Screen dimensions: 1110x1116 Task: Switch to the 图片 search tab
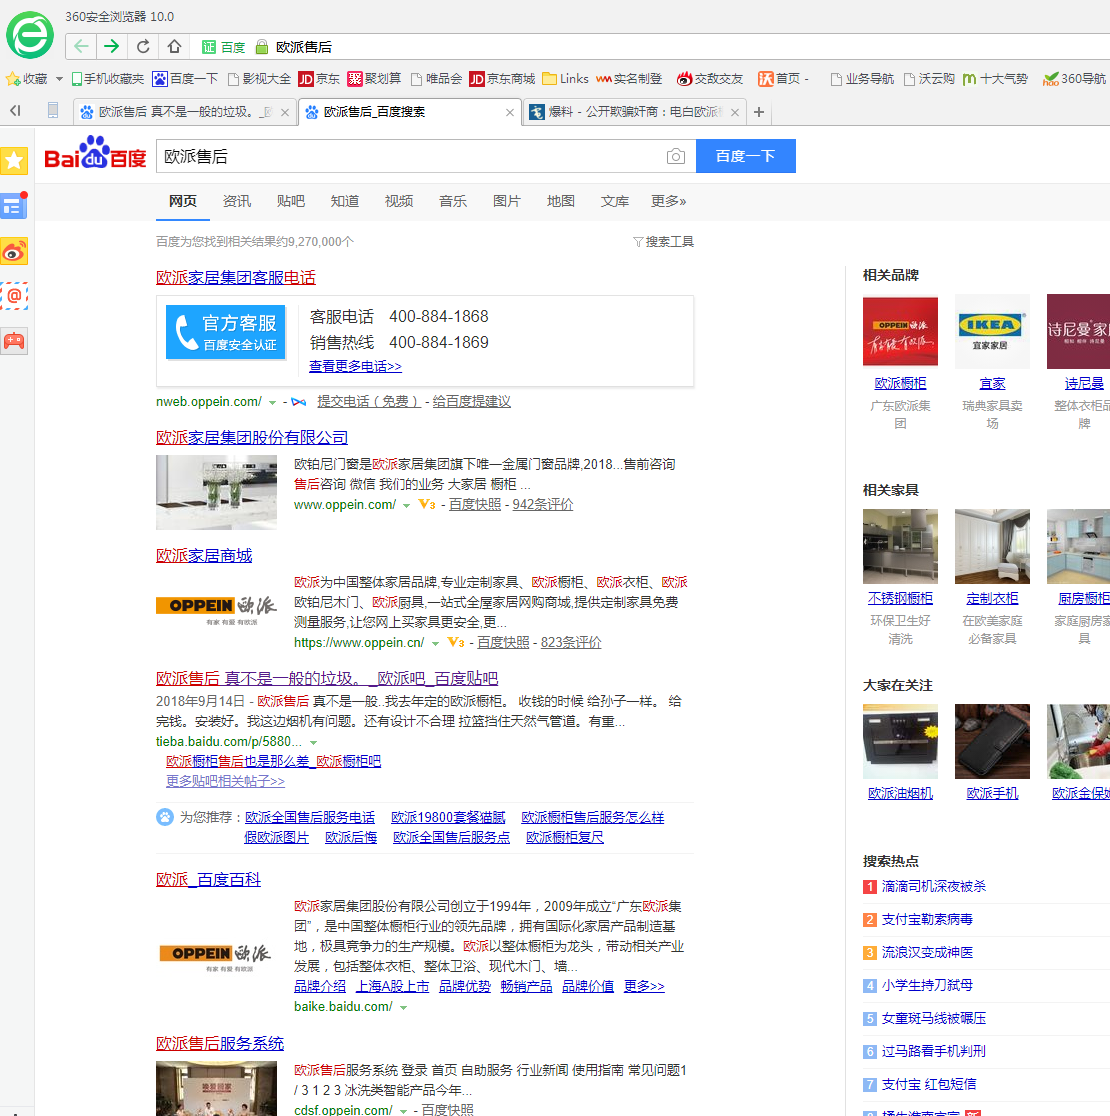pyautogui.click(x=506, y=201)
